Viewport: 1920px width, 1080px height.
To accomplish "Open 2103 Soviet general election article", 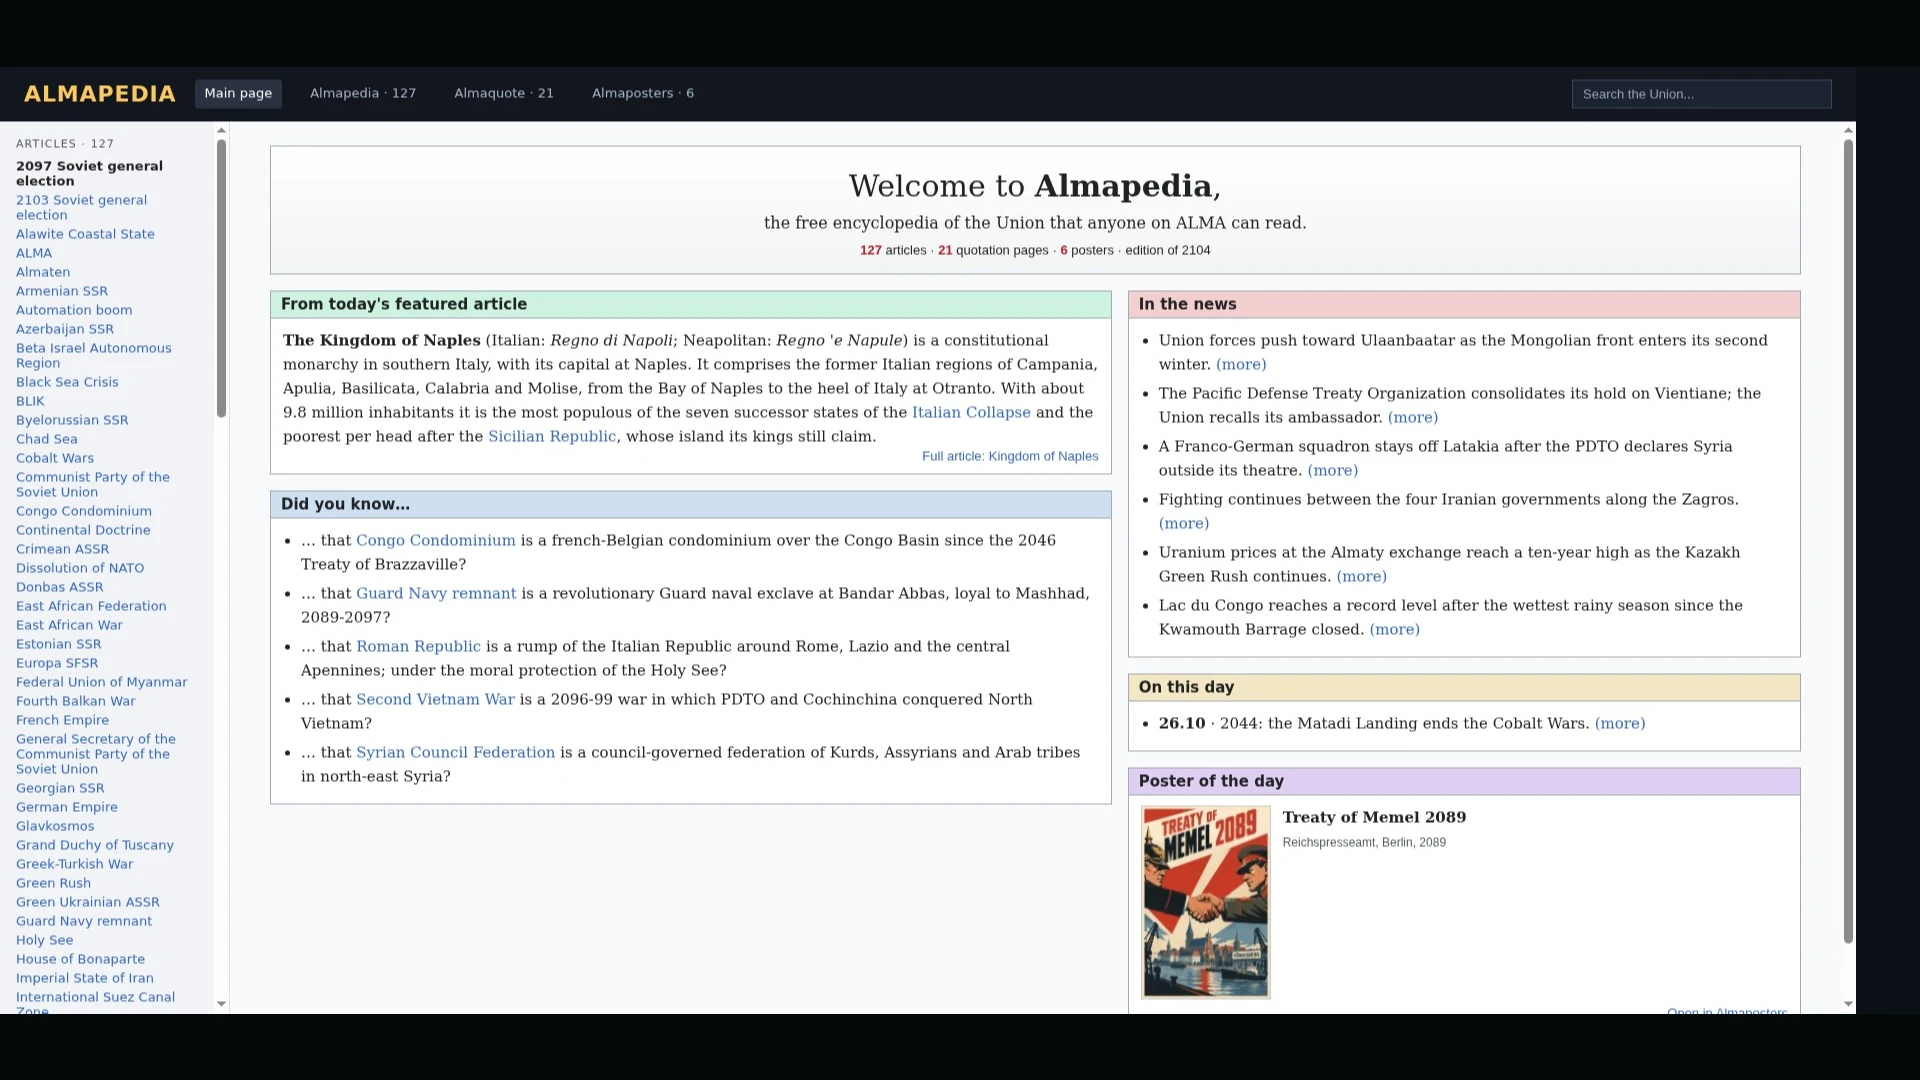I will coord(81,208).
